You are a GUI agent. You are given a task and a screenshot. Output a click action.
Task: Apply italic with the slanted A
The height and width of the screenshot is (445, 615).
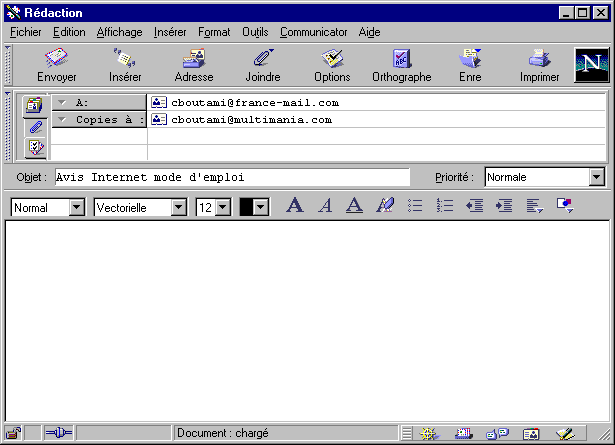325,205
